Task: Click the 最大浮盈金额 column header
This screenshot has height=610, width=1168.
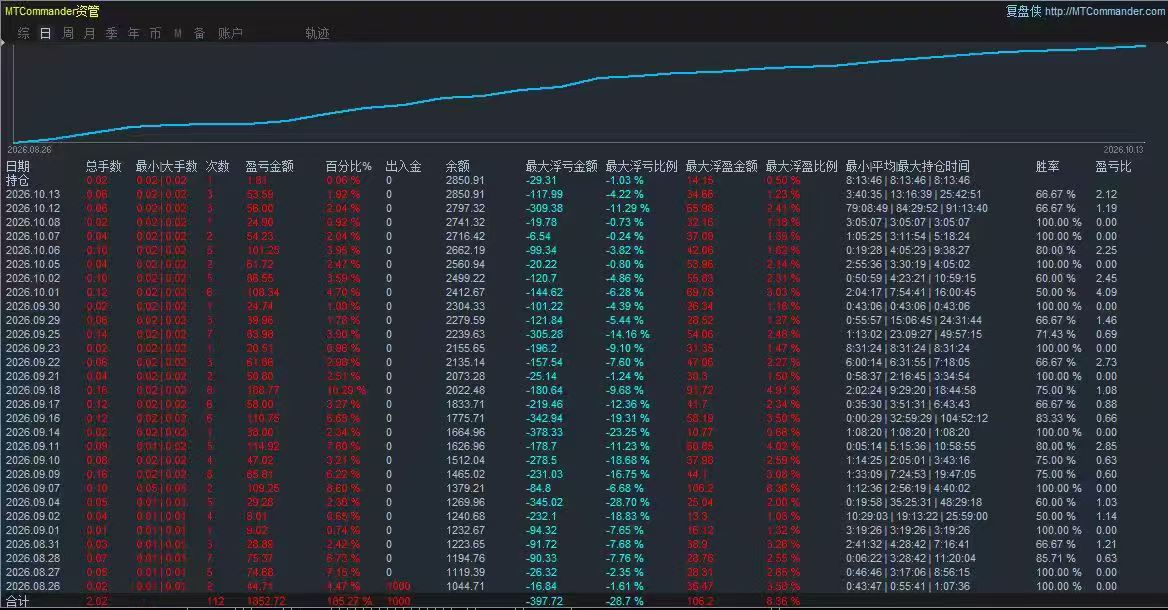Action: click(721, 166)
